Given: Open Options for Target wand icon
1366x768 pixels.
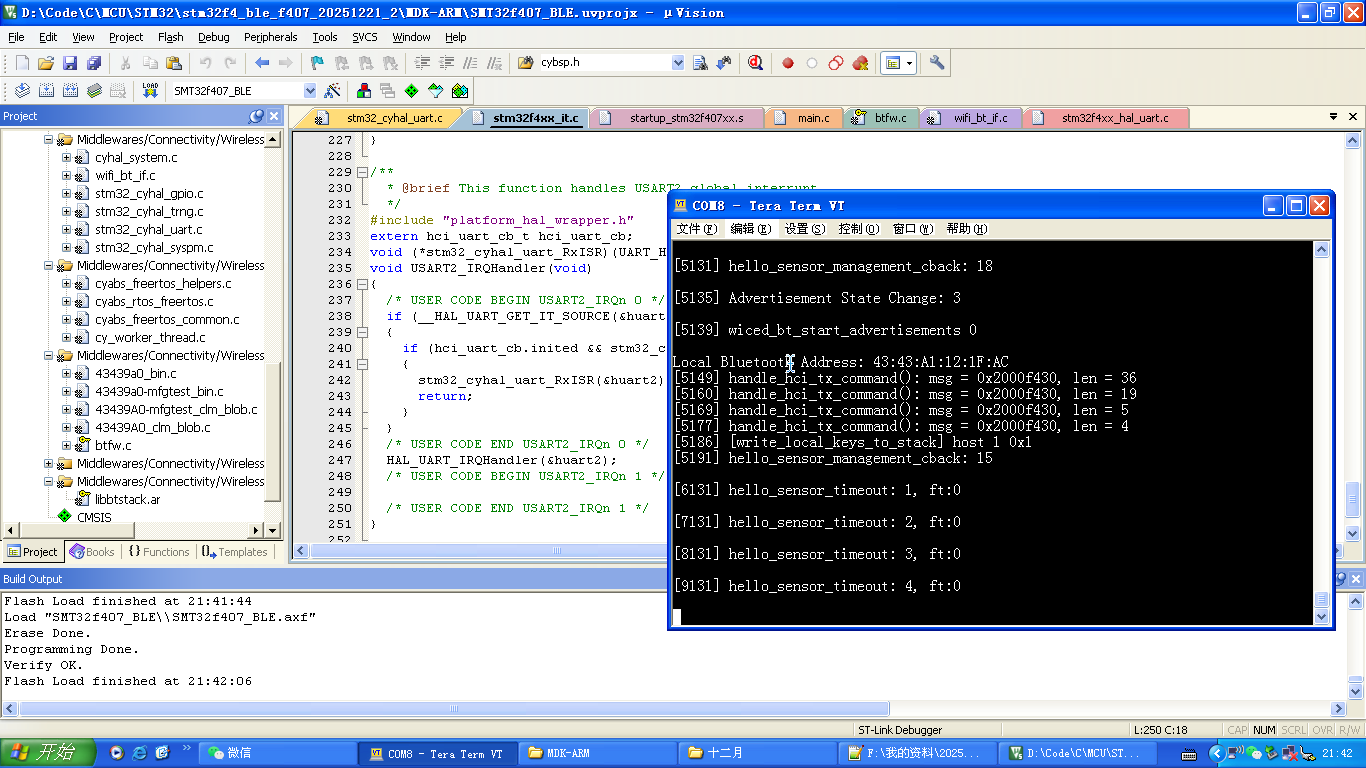Looking at the screenshot, I should 333,91.
